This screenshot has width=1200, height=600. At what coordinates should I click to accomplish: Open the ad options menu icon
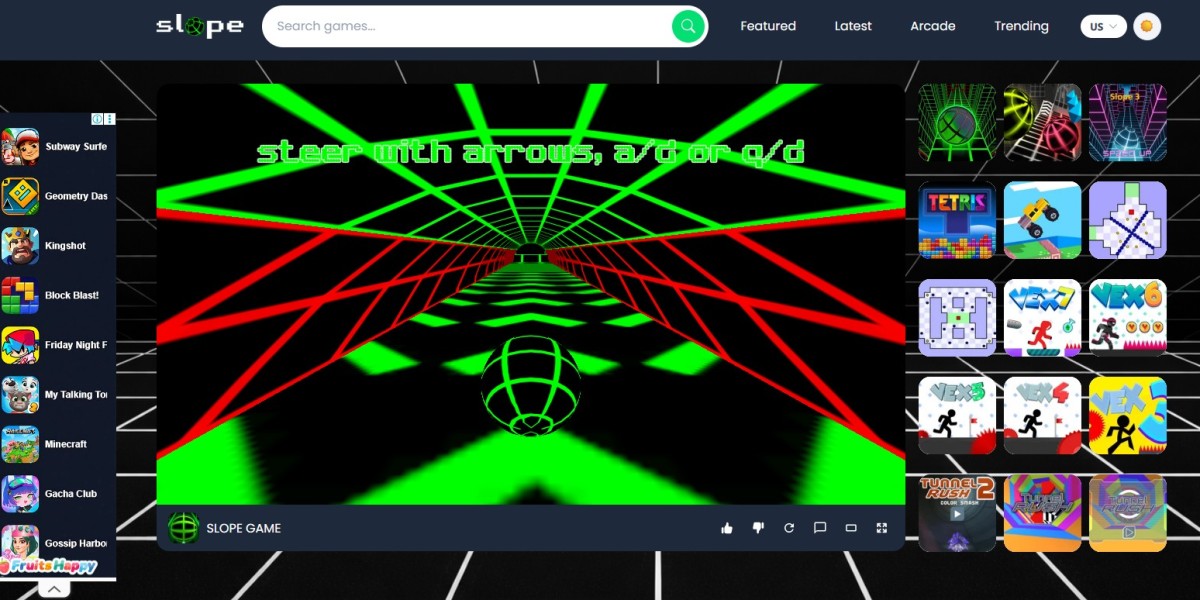coord(110,119)
